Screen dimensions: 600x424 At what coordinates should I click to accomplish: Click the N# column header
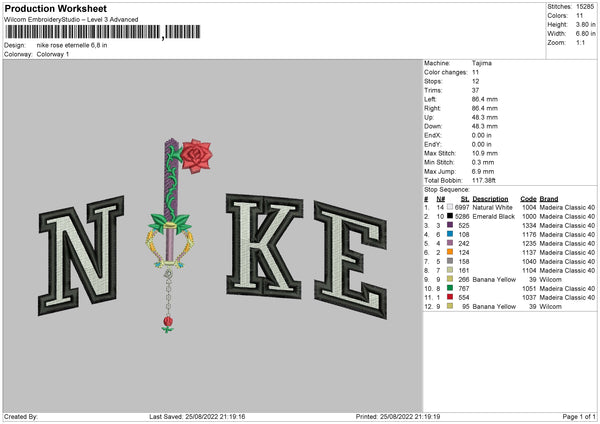[440, 199]
